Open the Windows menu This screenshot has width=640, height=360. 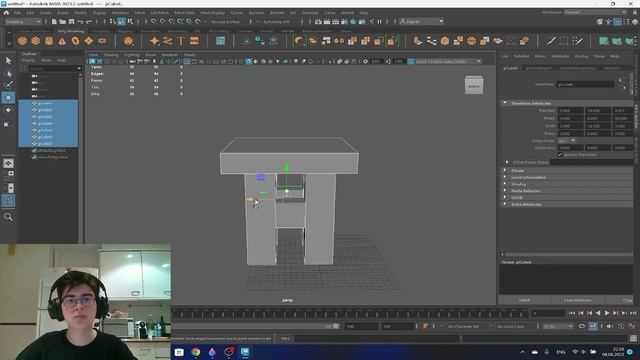coord(120,13)
